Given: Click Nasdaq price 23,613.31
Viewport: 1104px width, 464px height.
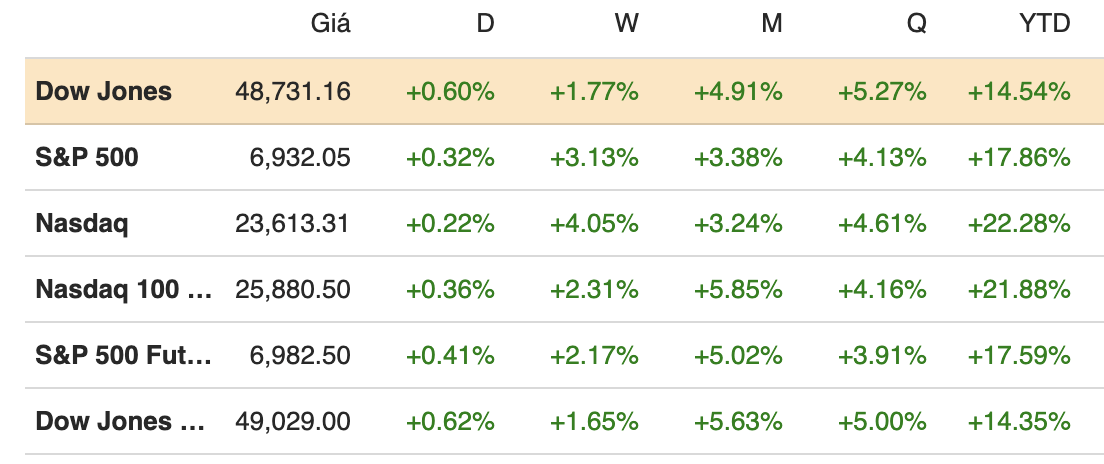Looking at the screenshot, I should 293,224.
